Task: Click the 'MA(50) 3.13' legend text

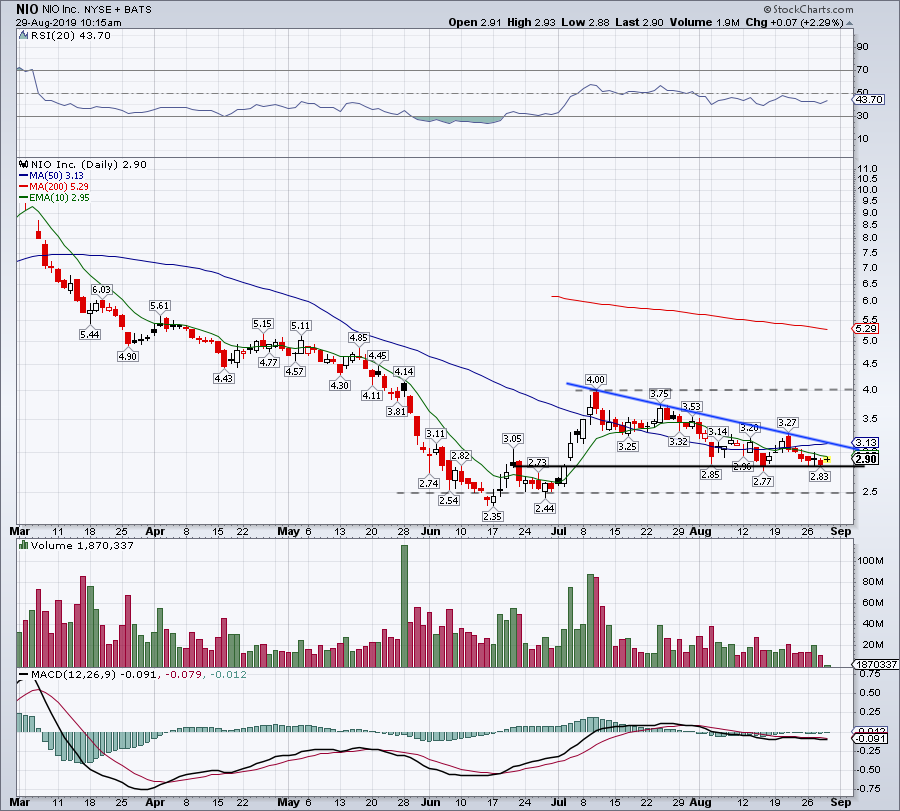Action: [x=56, y=176]
